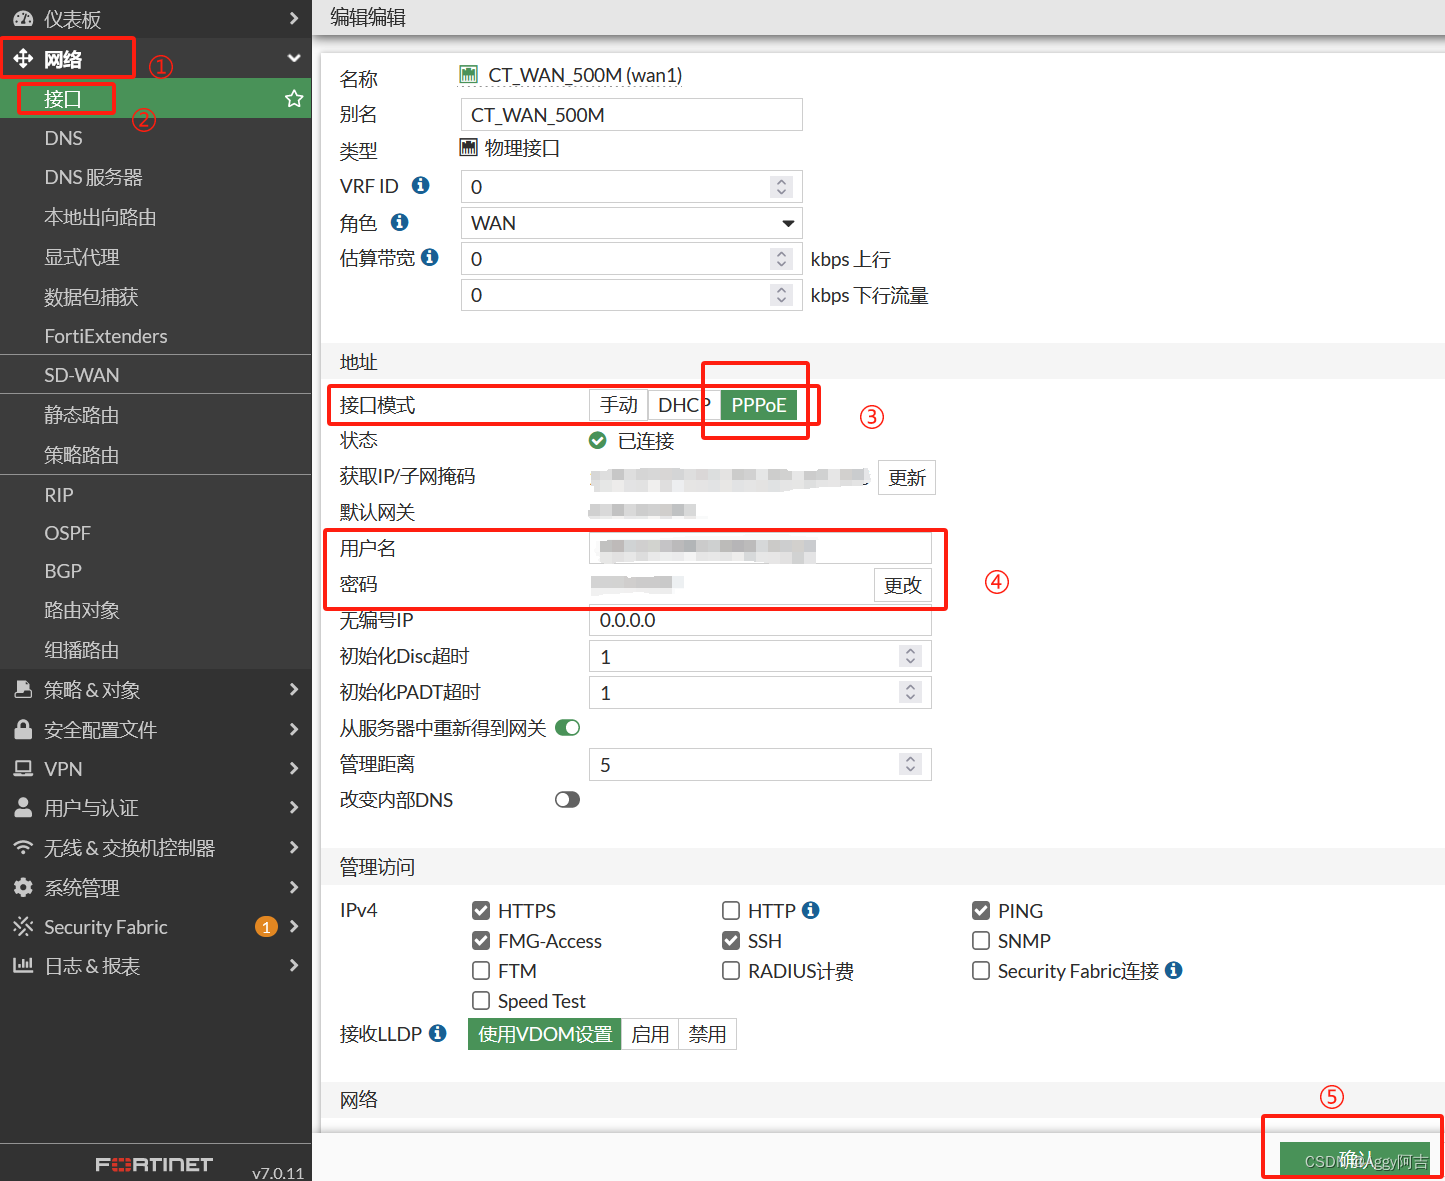This screenshot has width=1445, height=1181.
Task: Open the SD-WAN menu item
Action: 82,375
